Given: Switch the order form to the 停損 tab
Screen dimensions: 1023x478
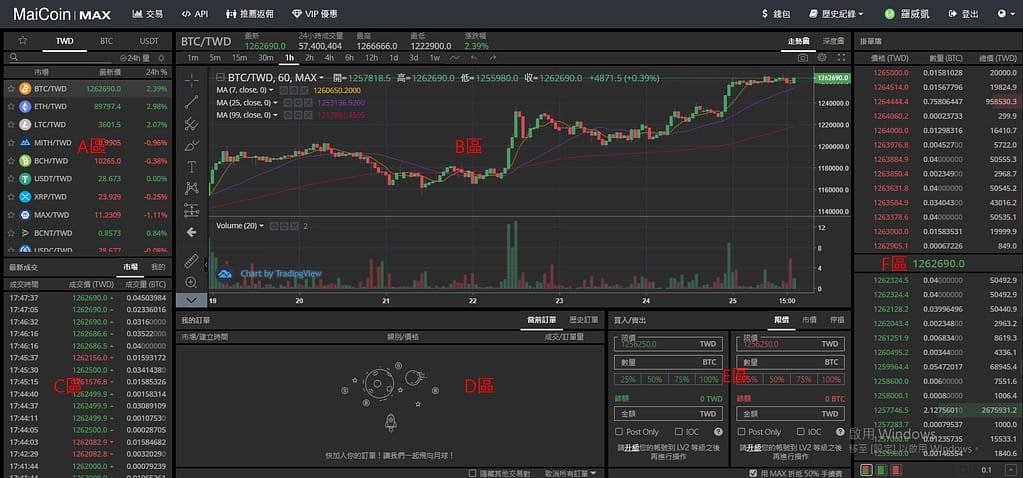Looking at the screenshot, I should tap(836, 320).
